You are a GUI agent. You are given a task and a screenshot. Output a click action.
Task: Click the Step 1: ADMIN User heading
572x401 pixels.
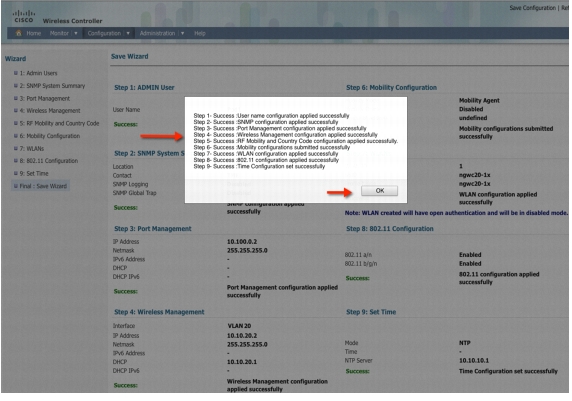(x=144, y=88)
